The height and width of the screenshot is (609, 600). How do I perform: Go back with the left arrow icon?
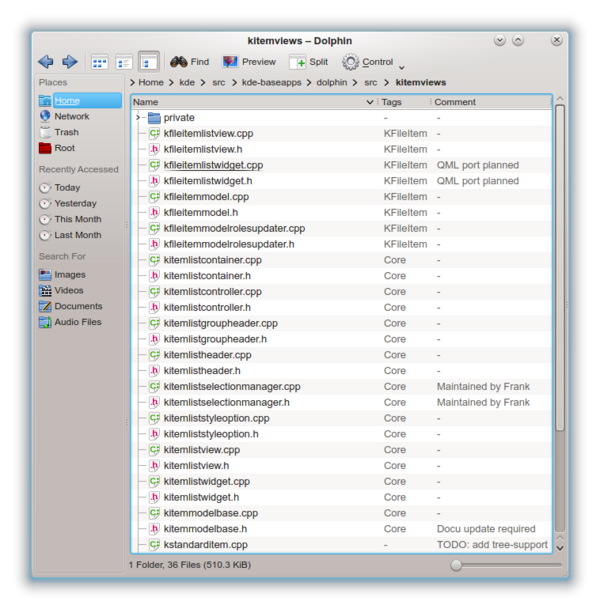click(x=46, y=61)
